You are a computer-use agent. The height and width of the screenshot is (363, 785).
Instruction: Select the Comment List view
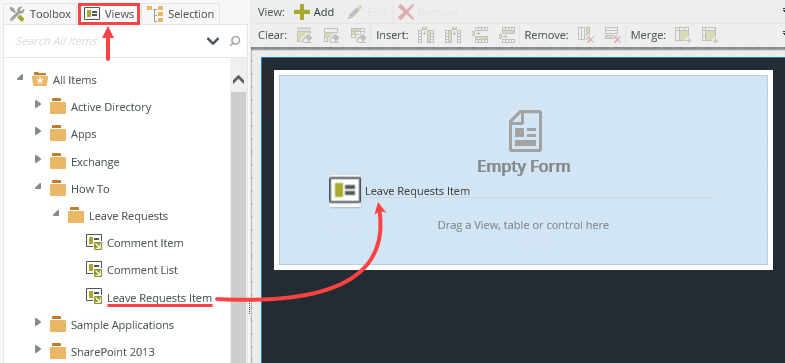coord(142,270)
